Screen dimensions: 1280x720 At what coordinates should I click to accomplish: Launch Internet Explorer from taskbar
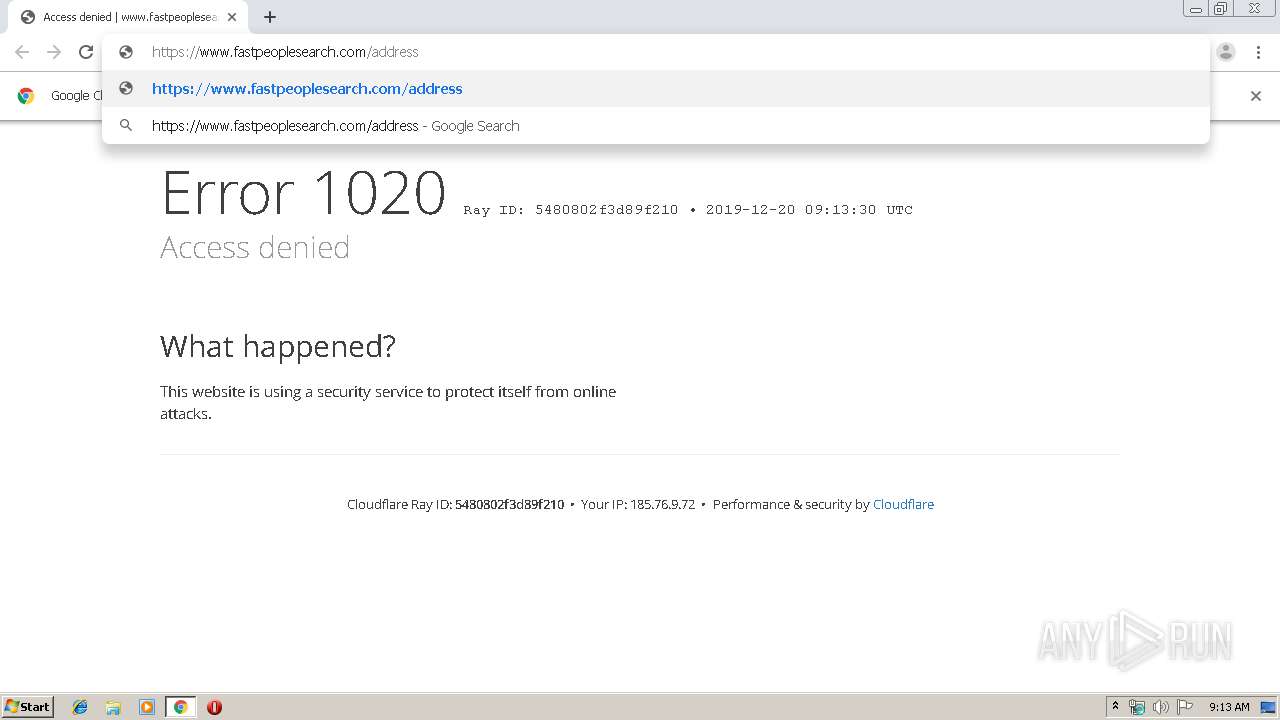pyautogui.click(x=80, y=707)
